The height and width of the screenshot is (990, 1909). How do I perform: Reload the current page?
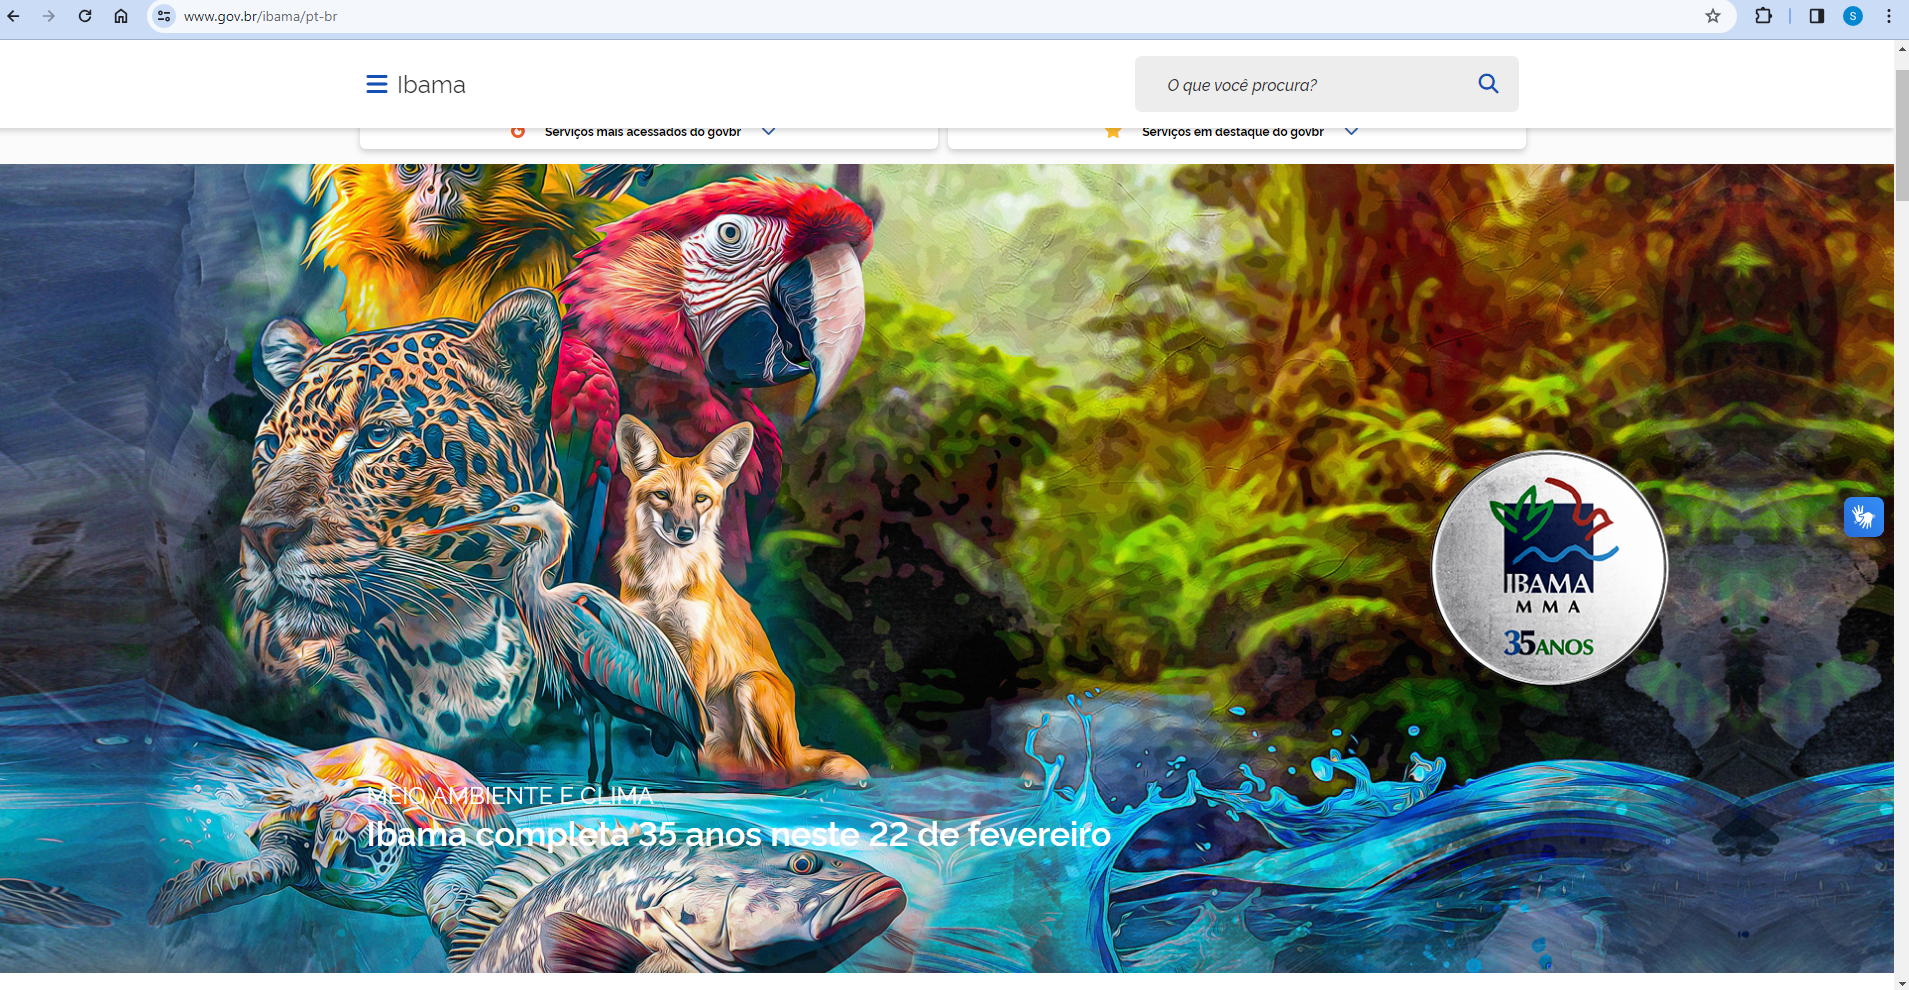coord(85,16)
